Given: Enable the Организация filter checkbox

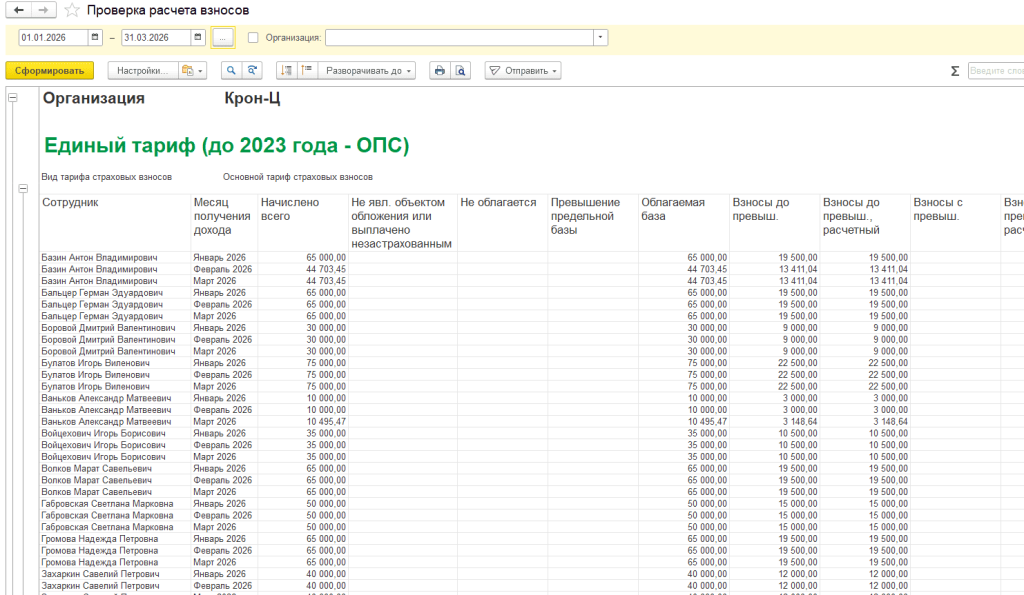Looking at the screenshot, I should 253,38.
